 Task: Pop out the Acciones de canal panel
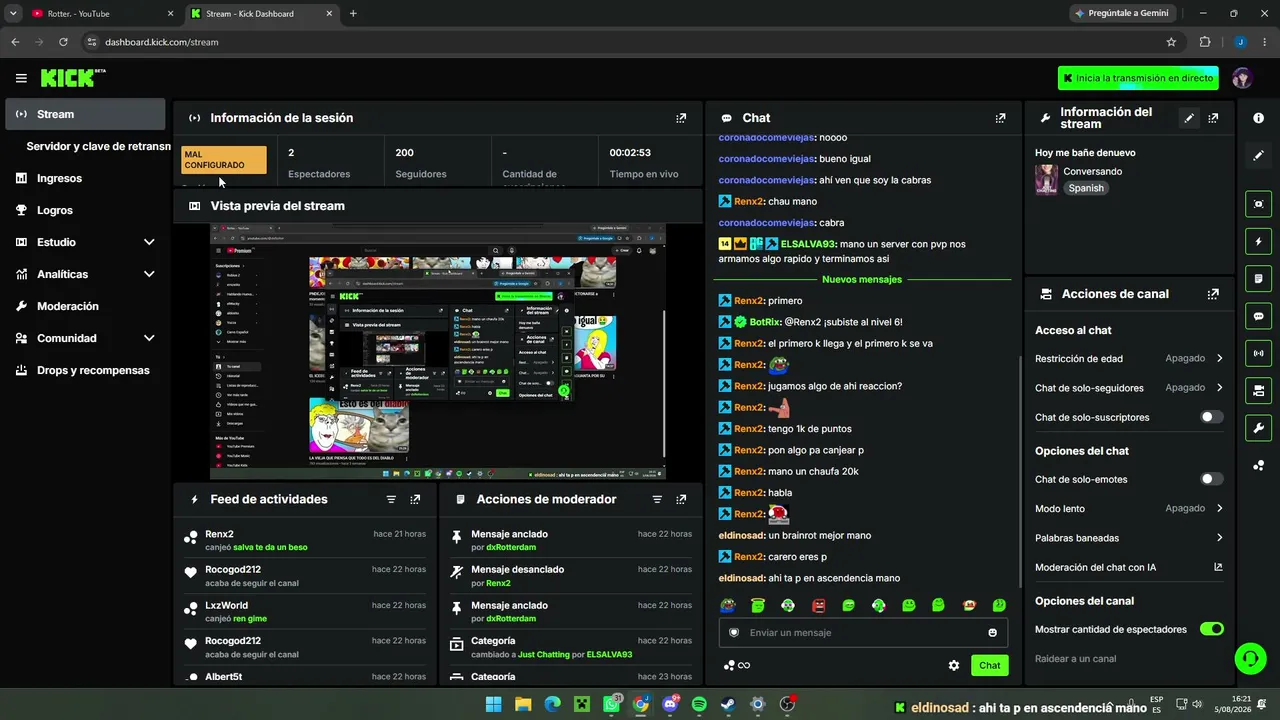pyautogui.click(x=1213, y=294)
